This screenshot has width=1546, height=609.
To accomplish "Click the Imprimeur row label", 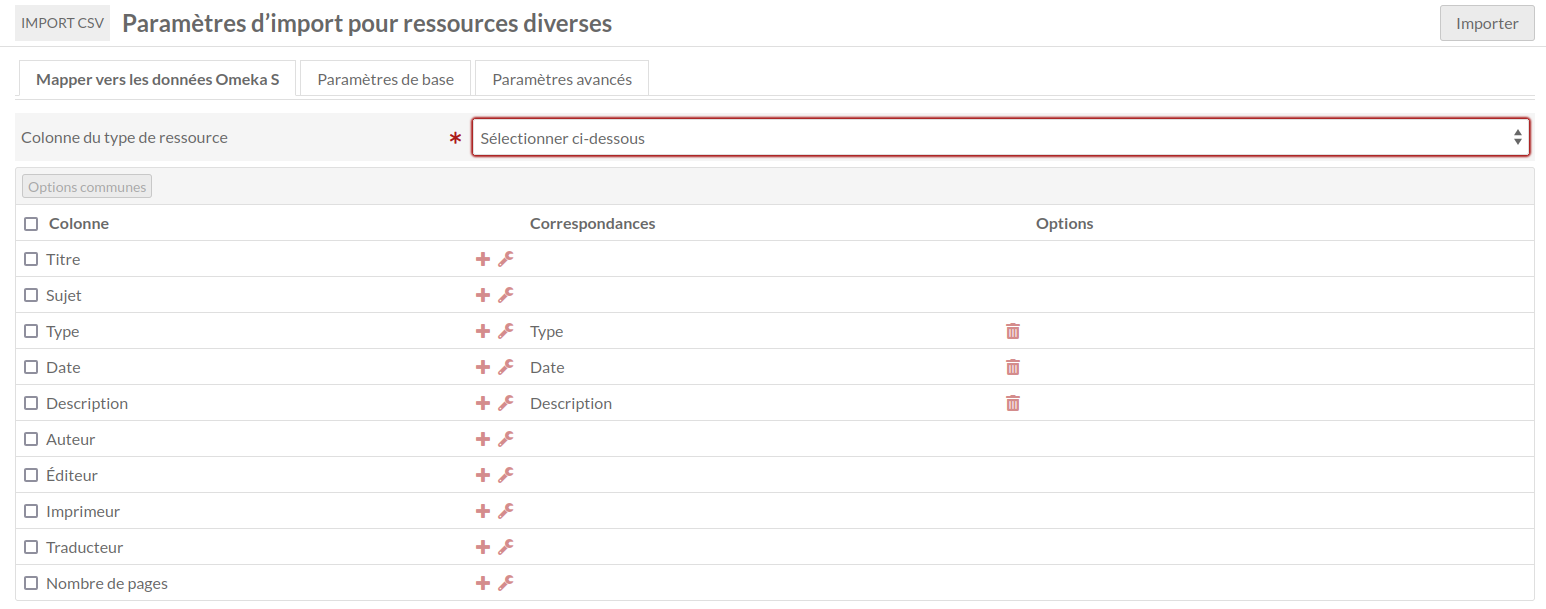I will pos(83,511).
